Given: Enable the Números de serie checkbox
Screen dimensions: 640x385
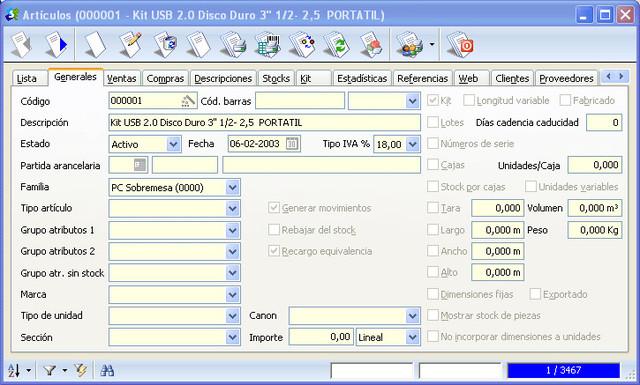Looking at the screenshot, I should coord(433,143).
